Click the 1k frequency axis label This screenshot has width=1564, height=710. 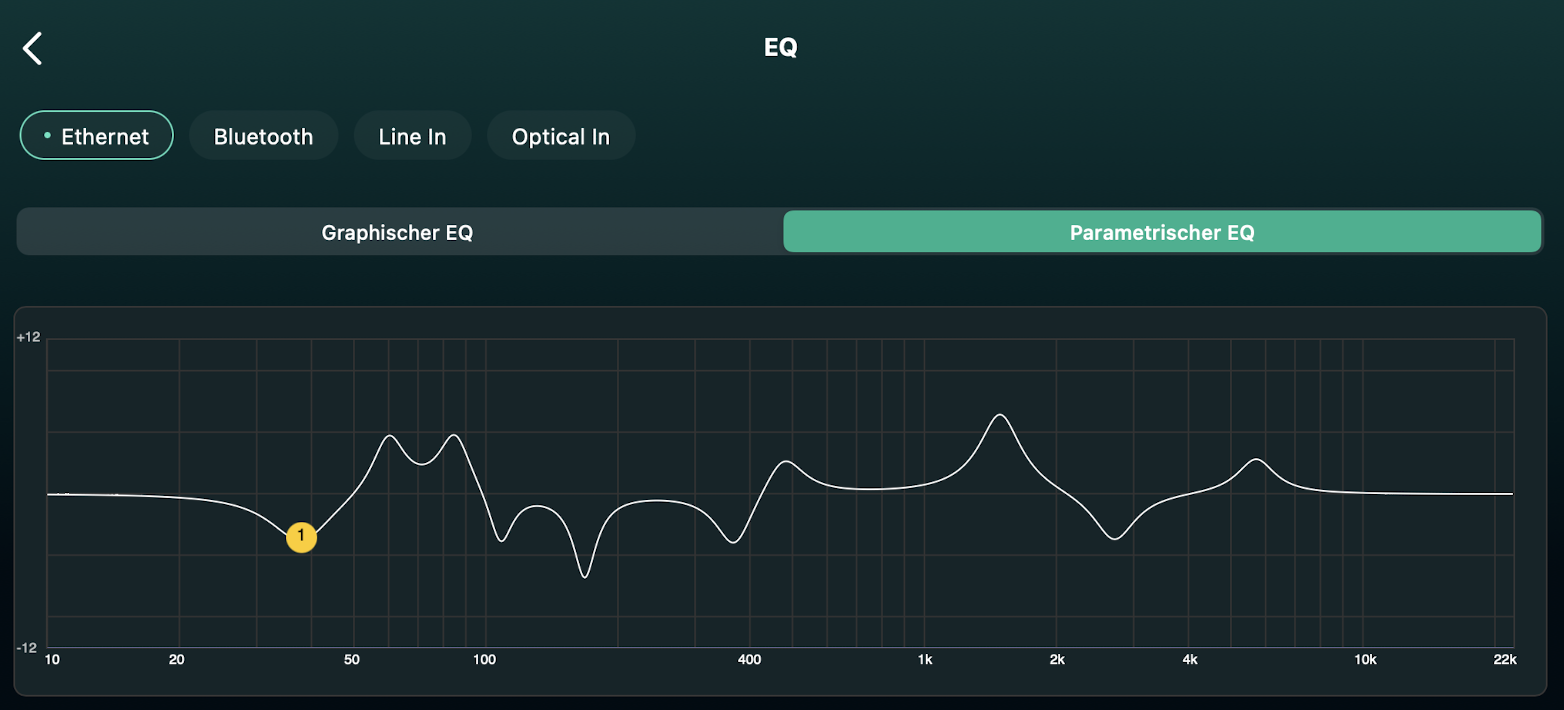925,660
